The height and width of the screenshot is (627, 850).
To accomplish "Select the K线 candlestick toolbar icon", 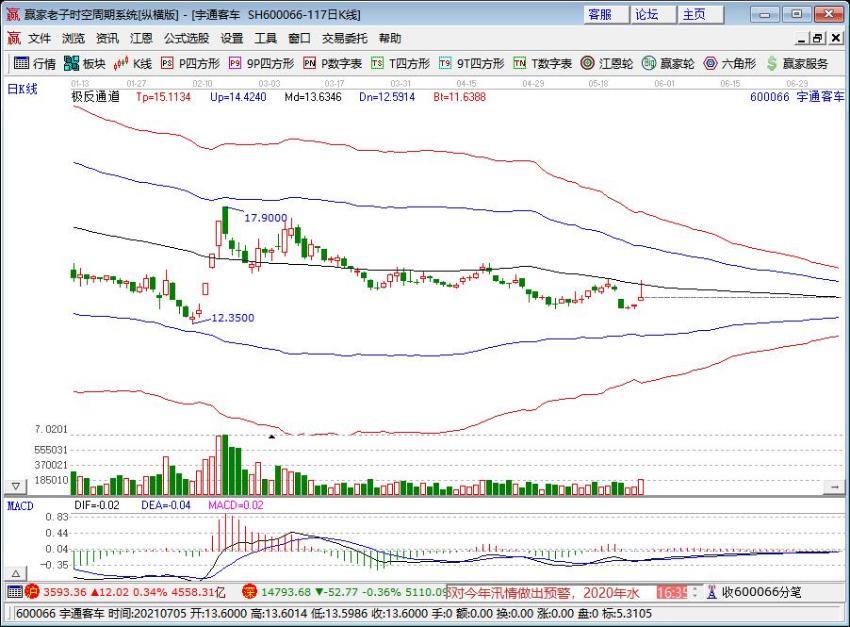I will [121, 63].
